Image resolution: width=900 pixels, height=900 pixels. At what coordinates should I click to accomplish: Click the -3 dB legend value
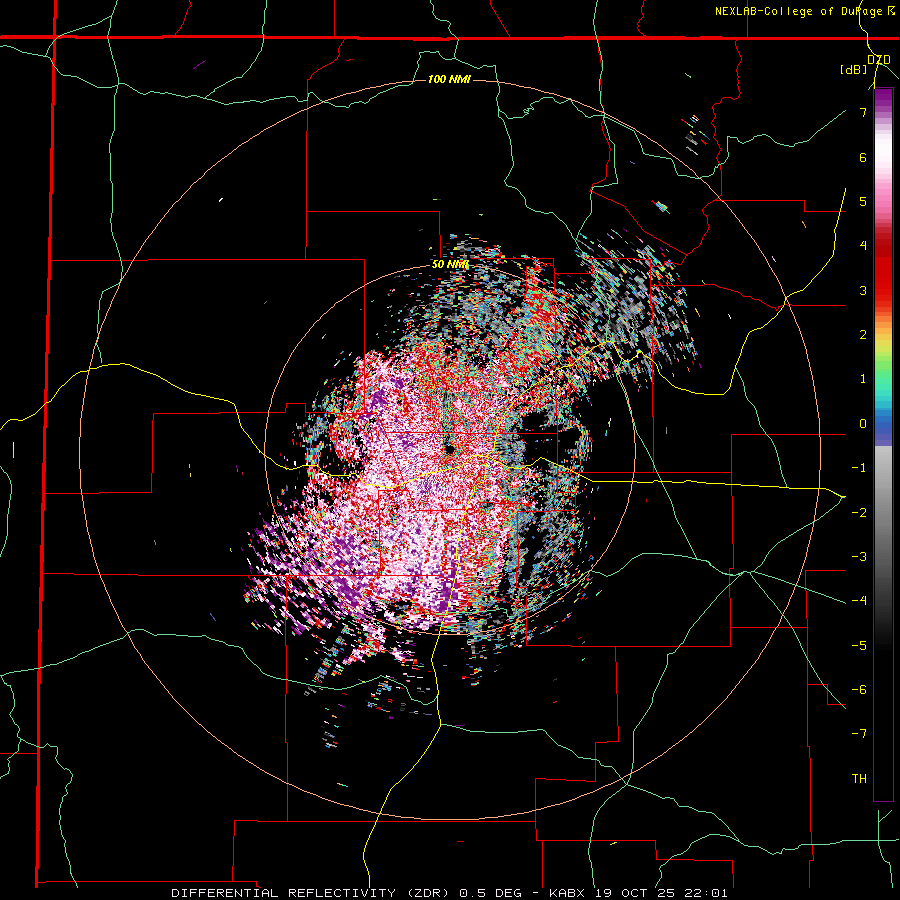click(859, 557)
